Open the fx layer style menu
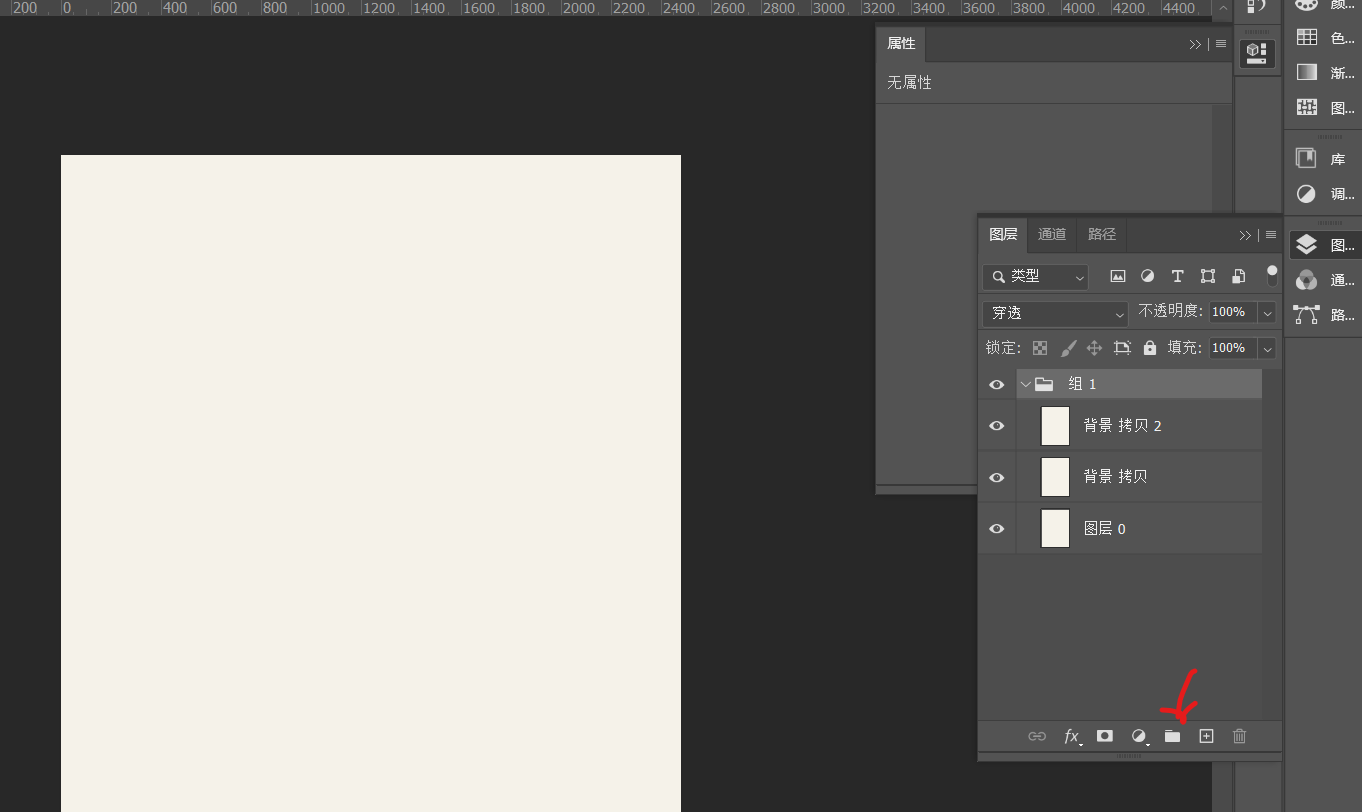This screenshot has width=1362, height=812. (x=1072, y=736)
